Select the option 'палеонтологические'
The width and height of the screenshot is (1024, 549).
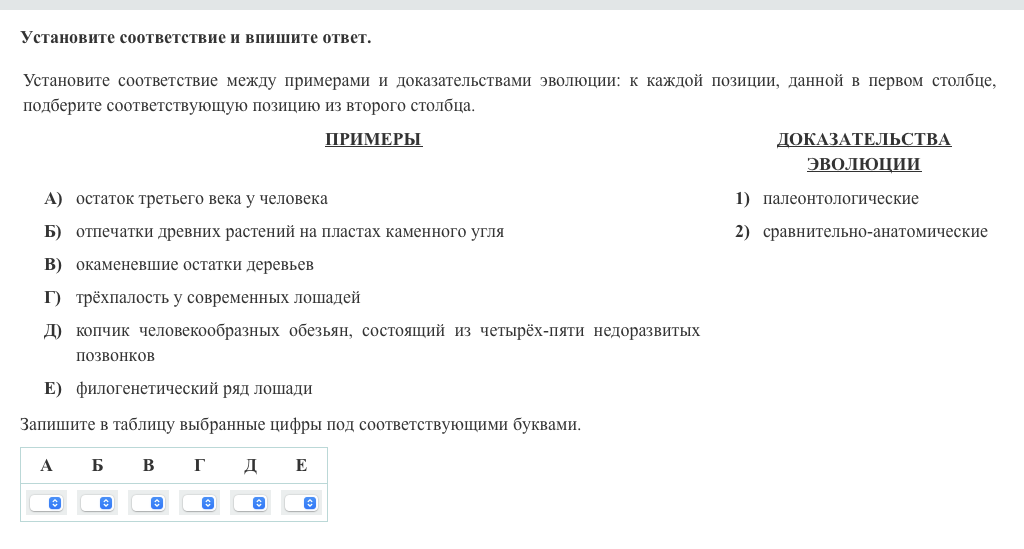pyautogui.click(x=840, y=199)
